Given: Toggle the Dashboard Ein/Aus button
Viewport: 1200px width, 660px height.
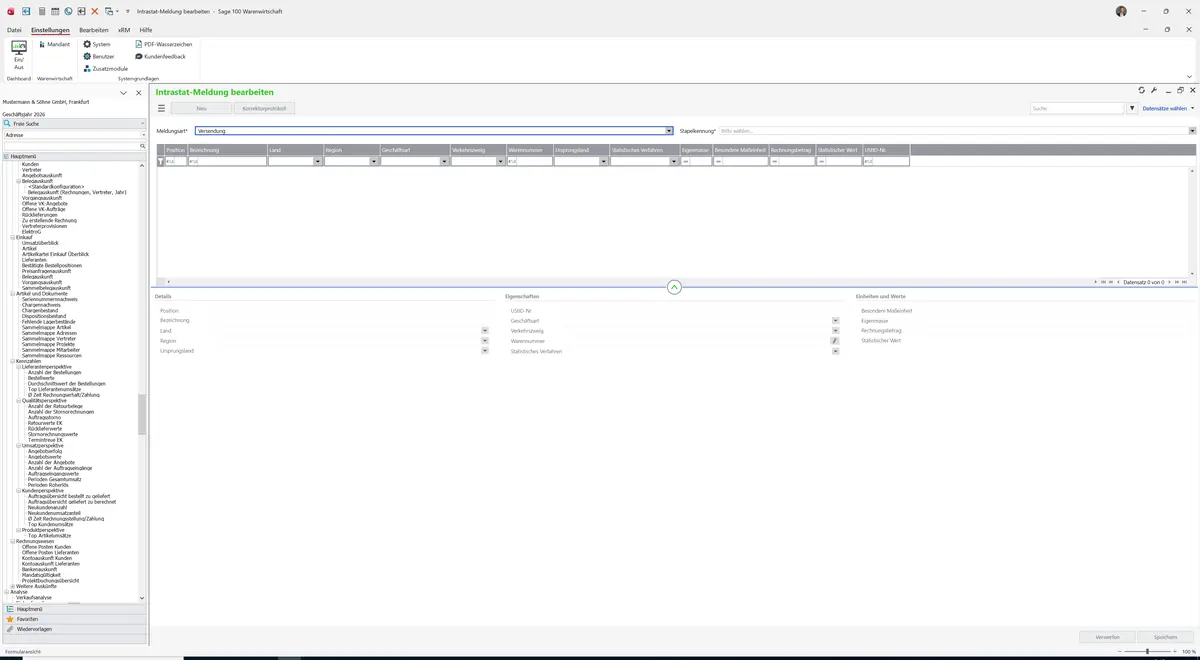Looking at the screenshot, I should 18,54.
